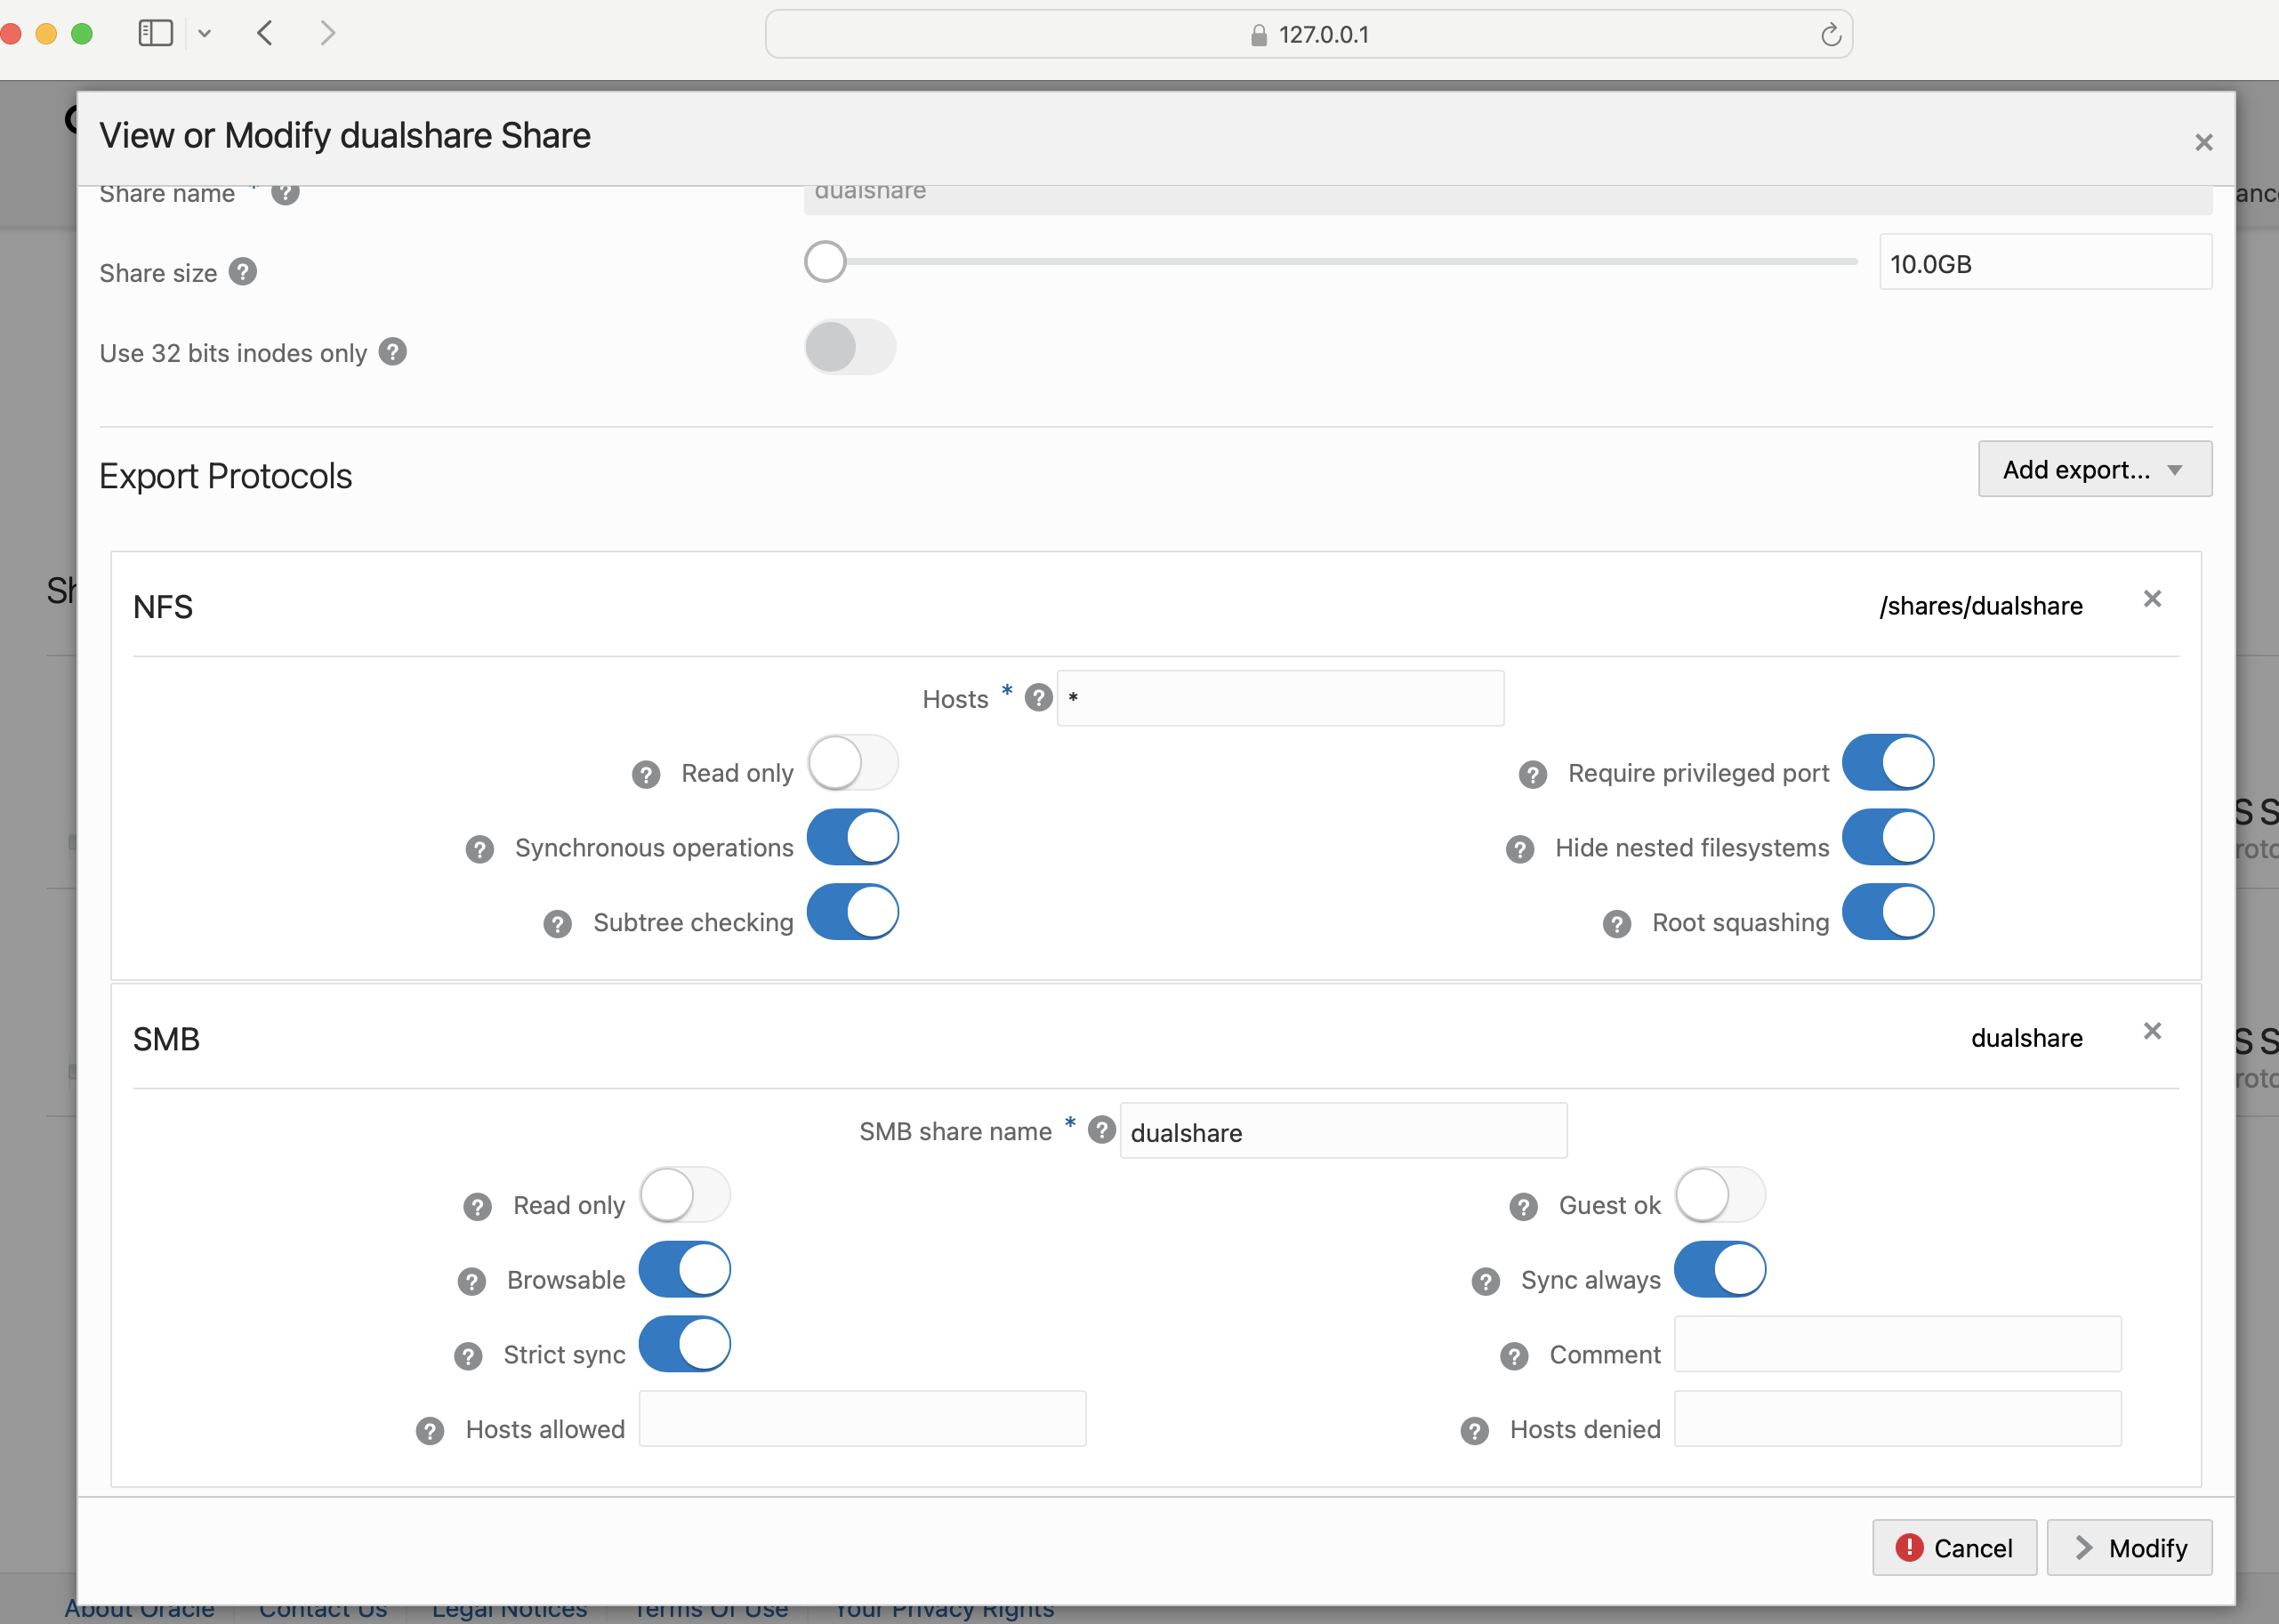The height and width of the screenshot is (1624, 2279).
Task: Click the SMB Comment text field
Action: click(x=1897, y=1345)
